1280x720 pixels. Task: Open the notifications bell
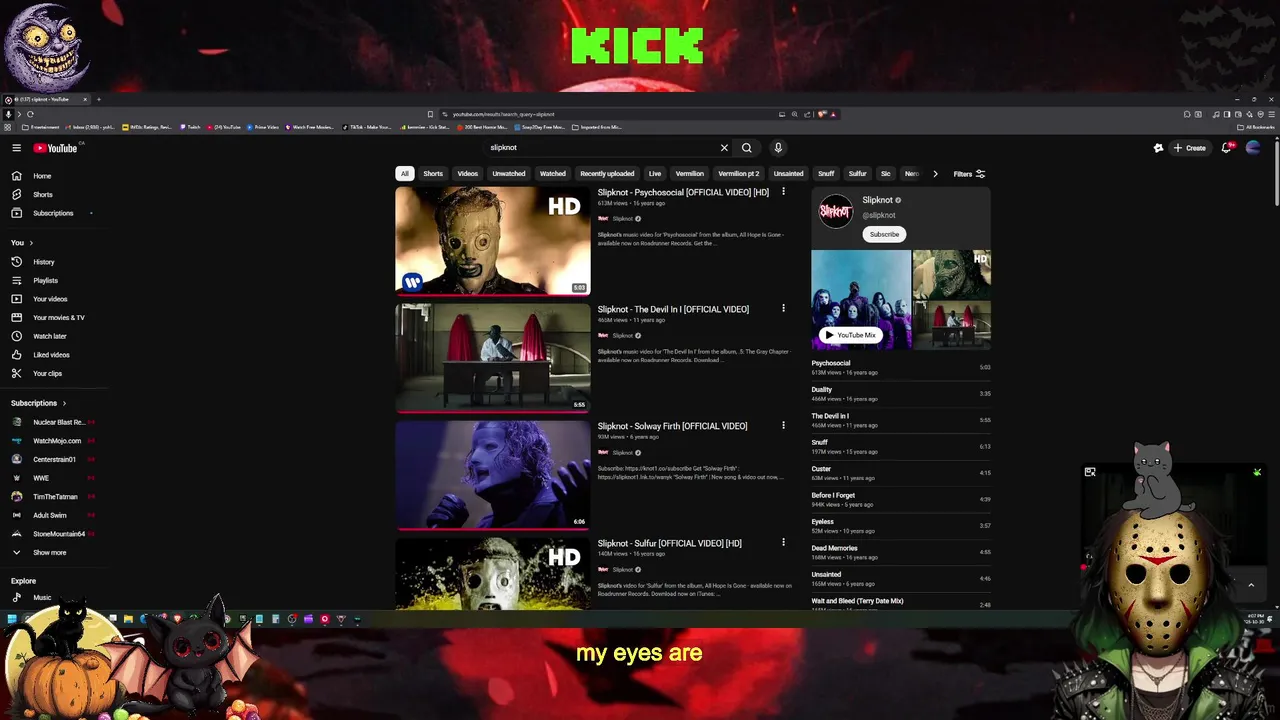click(x=1226, y=148)
